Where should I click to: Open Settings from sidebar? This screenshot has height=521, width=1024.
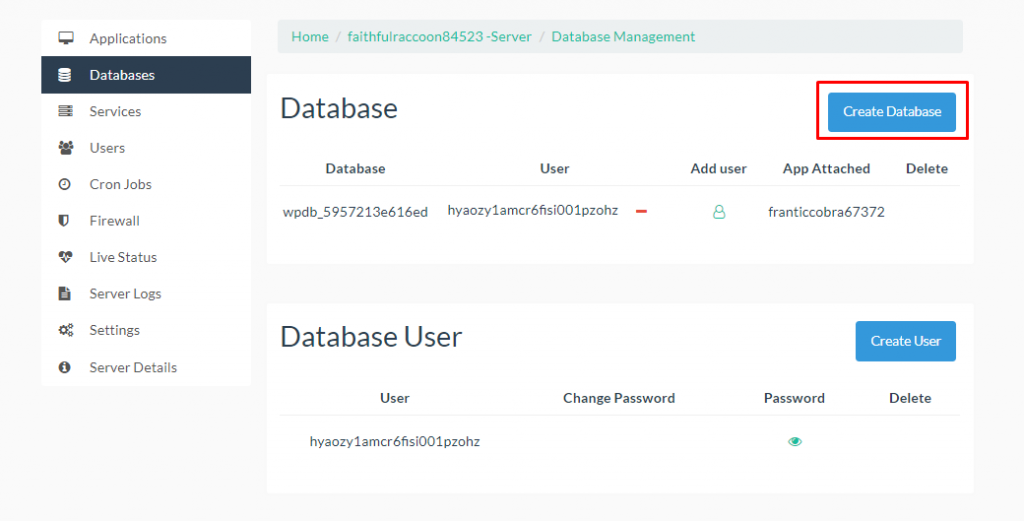[146, 330]
